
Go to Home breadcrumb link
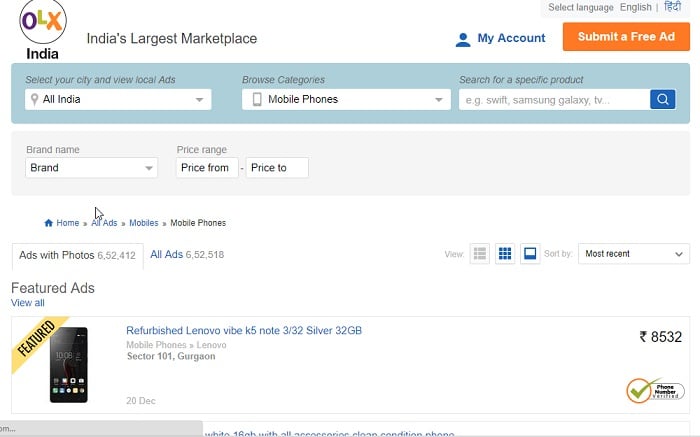67,223
